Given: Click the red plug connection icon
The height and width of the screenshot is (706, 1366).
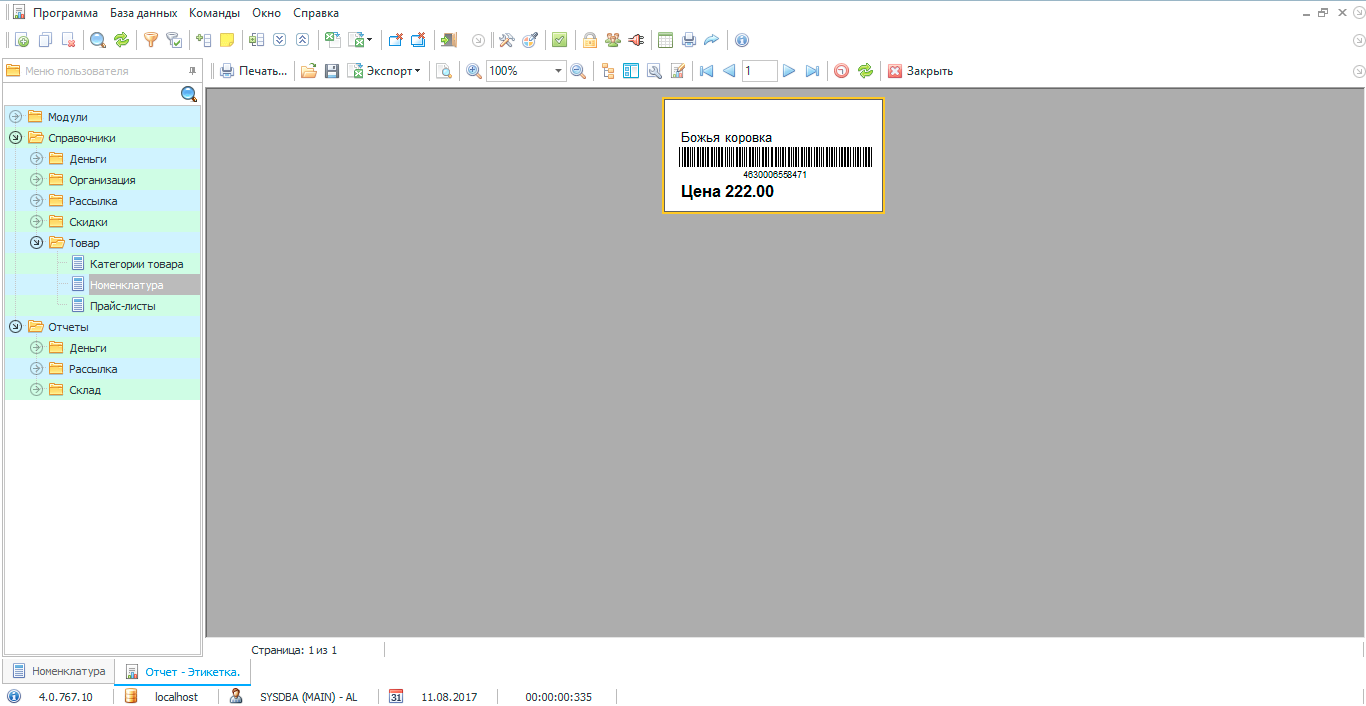Looking at the screenshot, I should (636, 40).
